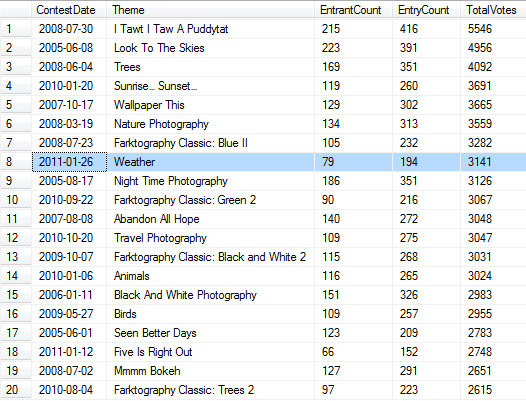
Task: Select row header number 20
Action: [x=16, y=390]
